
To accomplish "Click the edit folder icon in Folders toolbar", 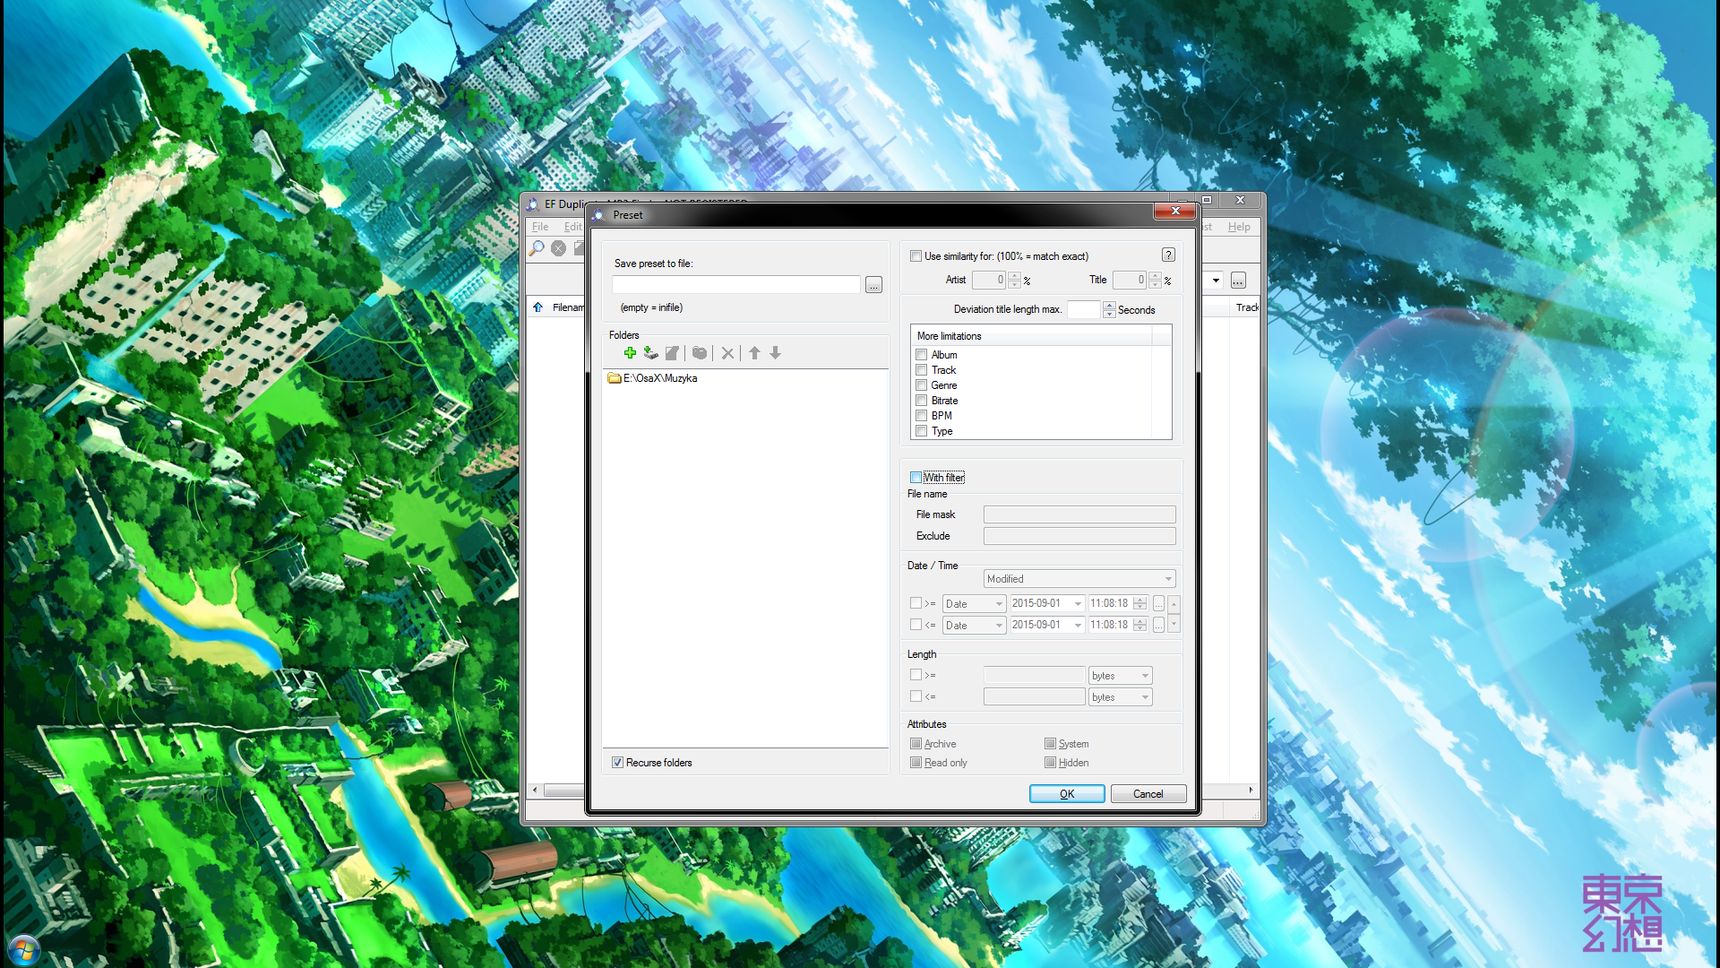I will click(x=673, y=353).
